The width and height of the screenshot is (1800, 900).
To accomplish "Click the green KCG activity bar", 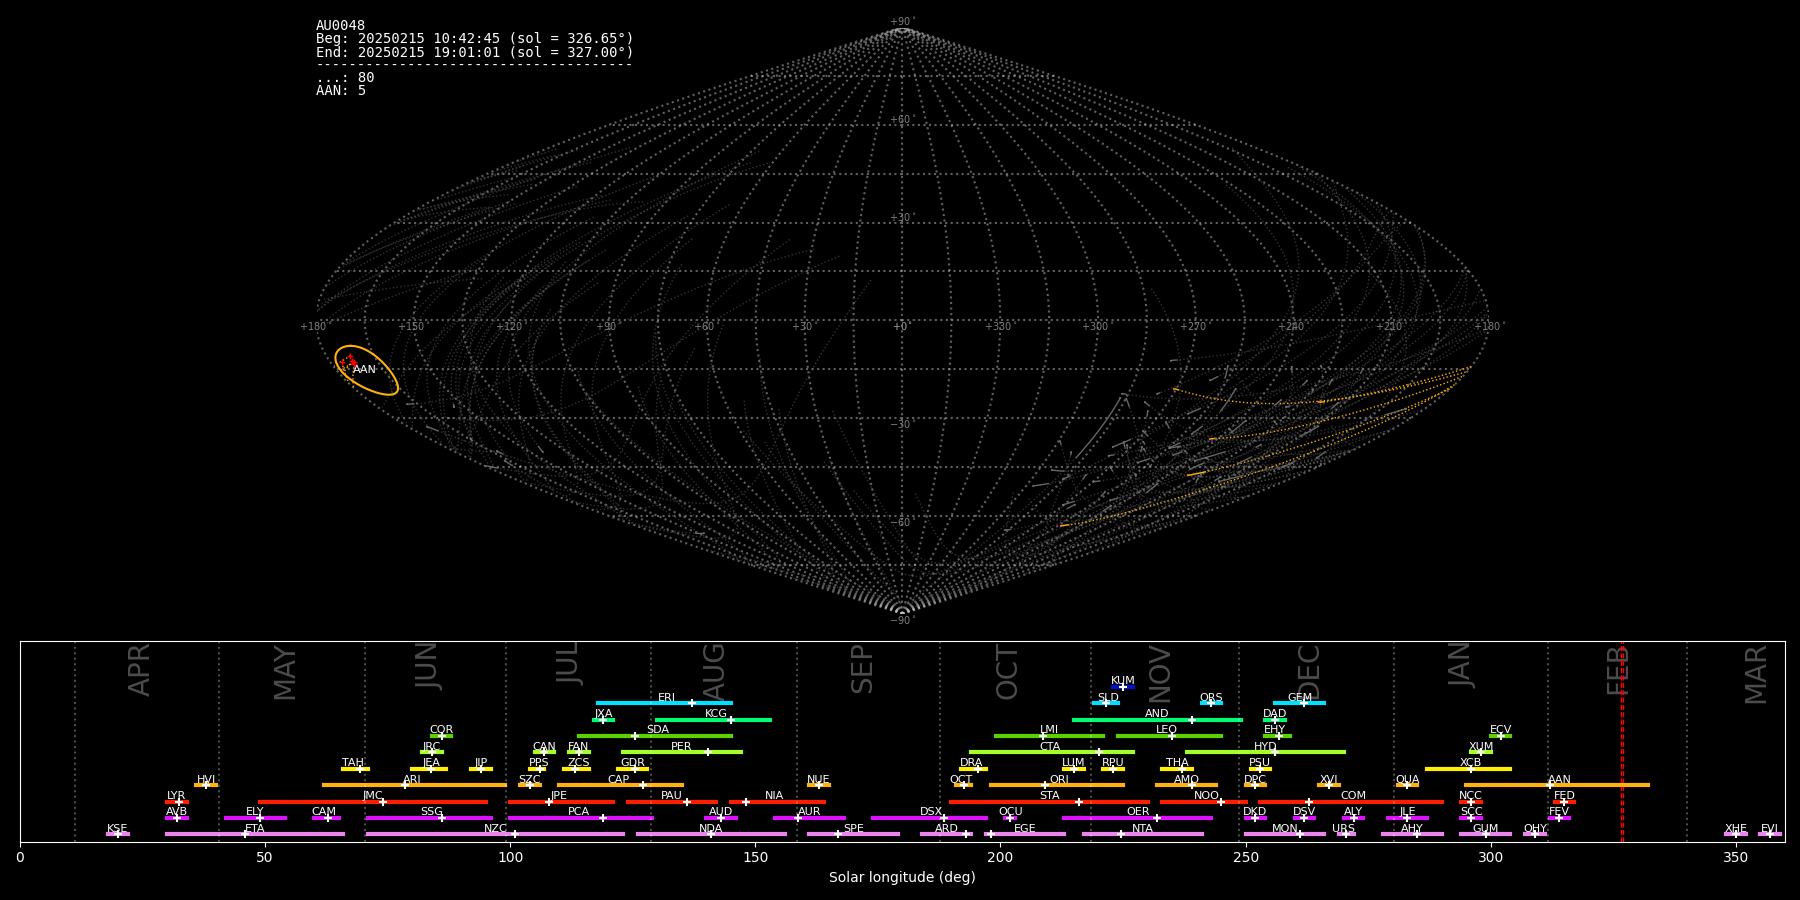I will [713, 720].
